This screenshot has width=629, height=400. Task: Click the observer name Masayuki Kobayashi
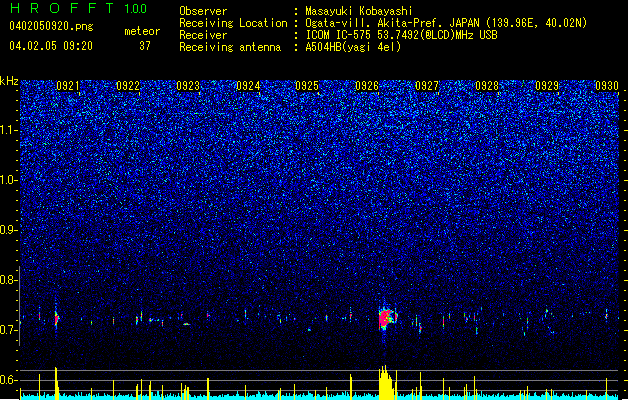[359, 11]
